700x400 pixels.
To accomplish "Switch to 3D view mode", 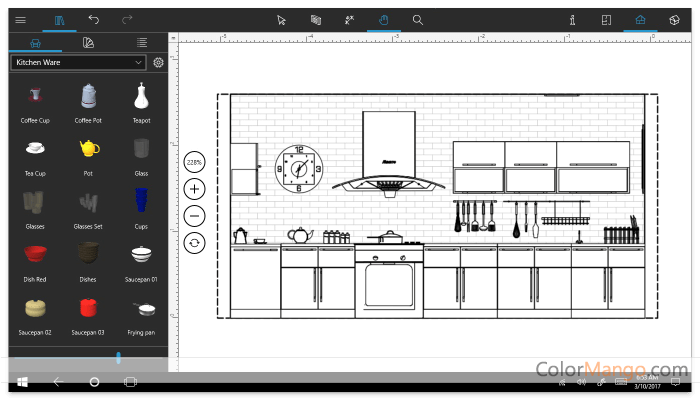I will (x=674, y=19).
